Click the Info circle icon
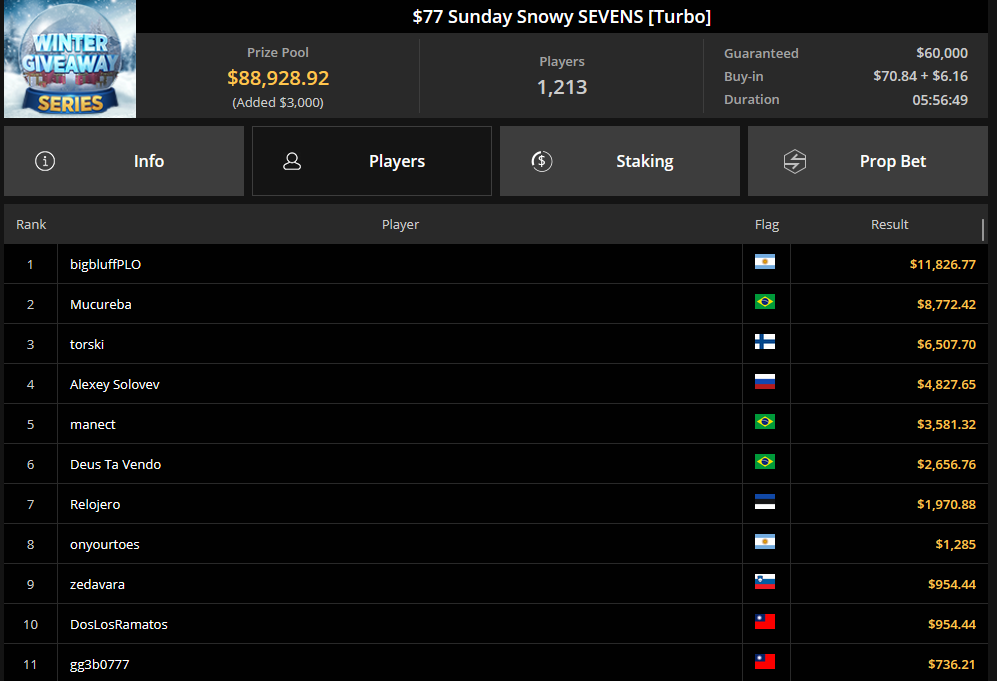The image size is (997, 681). (44, 160)
